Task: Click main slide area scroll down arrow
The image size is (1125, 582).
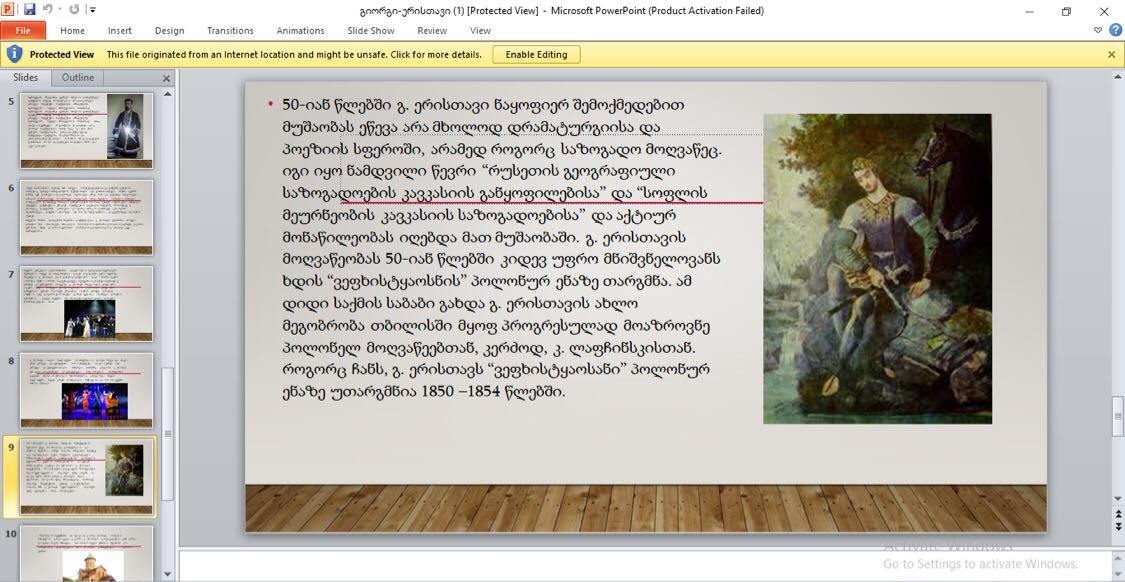Action: pyautogui.click(x=1118, y=498)
